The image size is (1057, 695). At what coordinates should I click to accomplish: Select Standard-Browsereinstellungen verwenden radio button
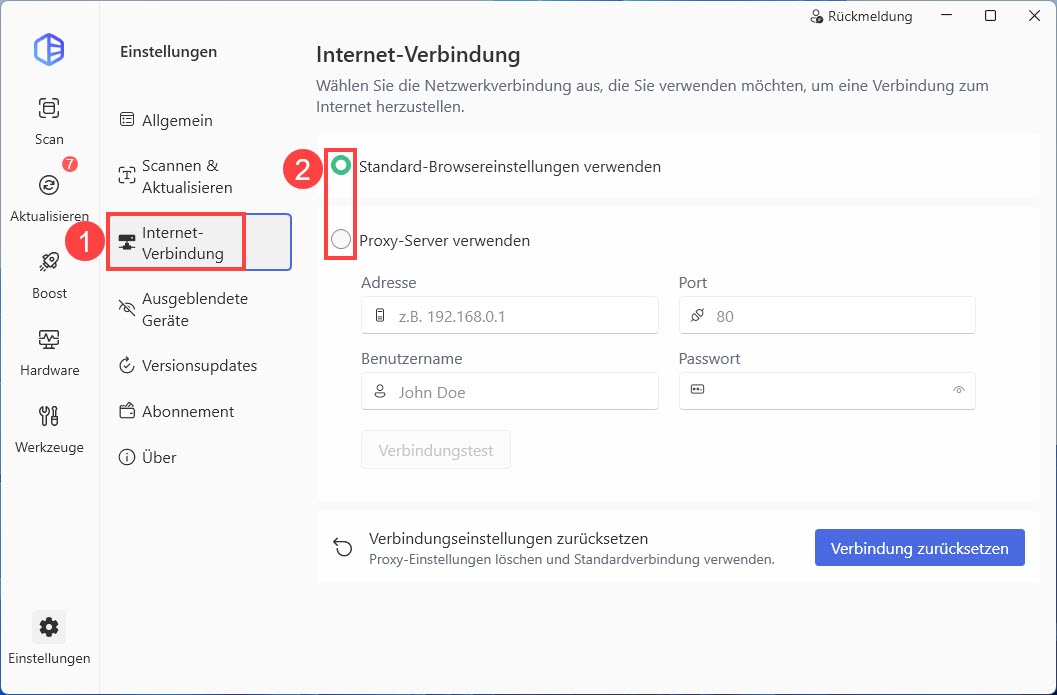(x=341, y=165)
